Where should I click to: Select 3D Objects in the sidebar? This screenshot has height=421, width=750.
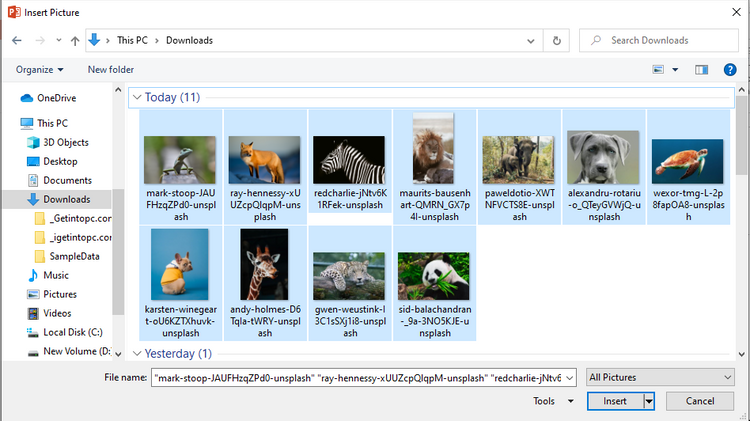[x=65, y=142]
